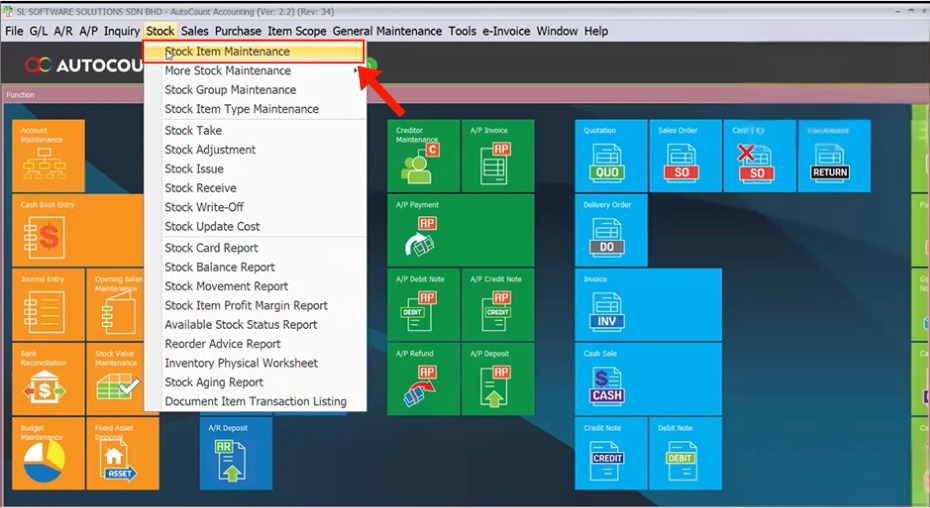Choose Stock Adjustment from menu

(255, 150)
